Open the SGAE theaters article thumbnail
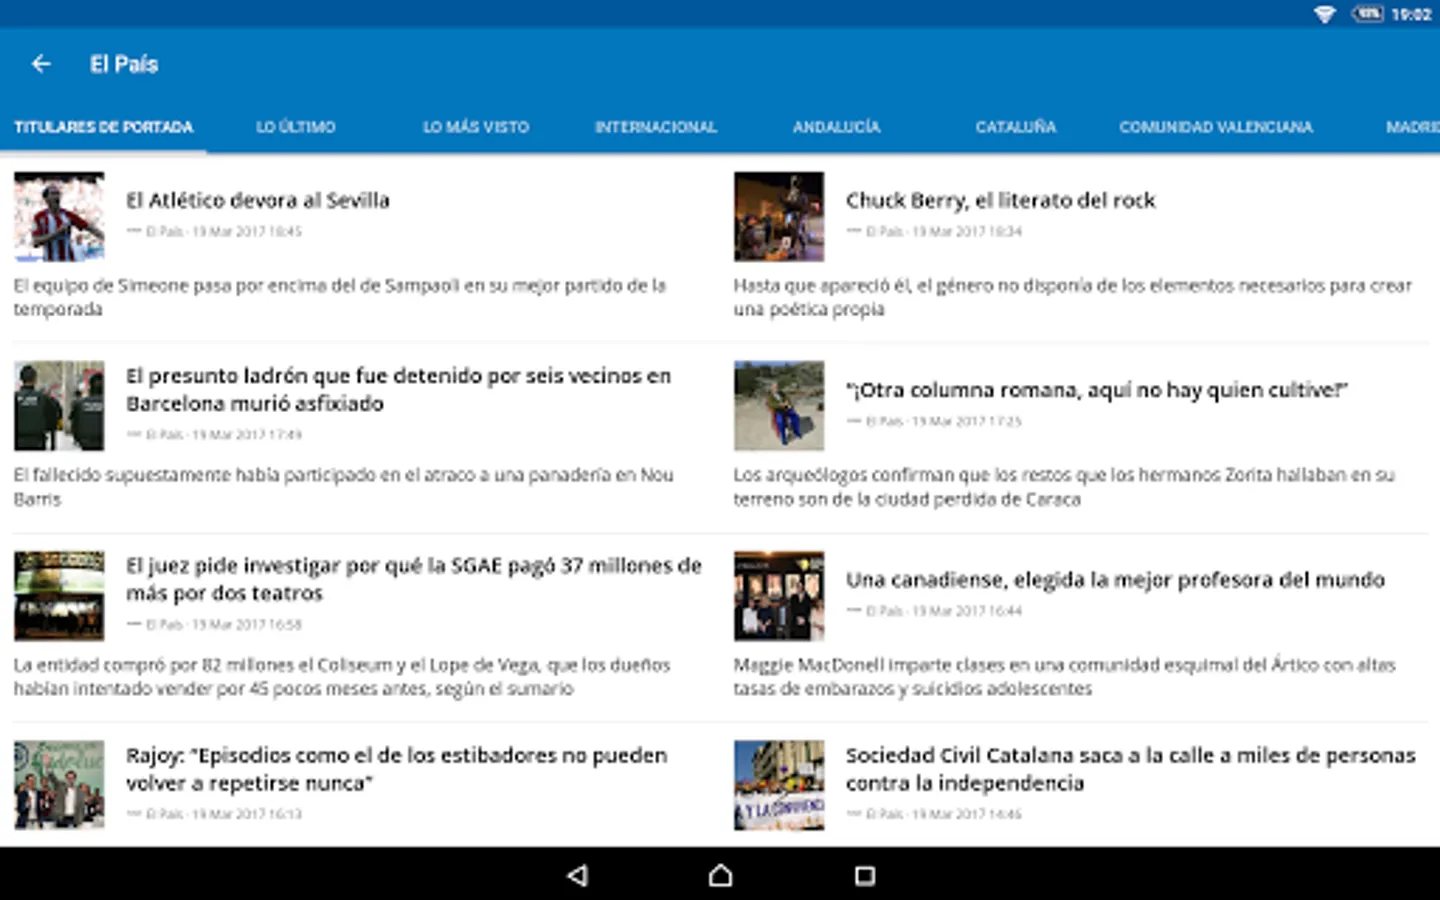The width and height of the screenshot is (1440, 900). click(59, 596)
